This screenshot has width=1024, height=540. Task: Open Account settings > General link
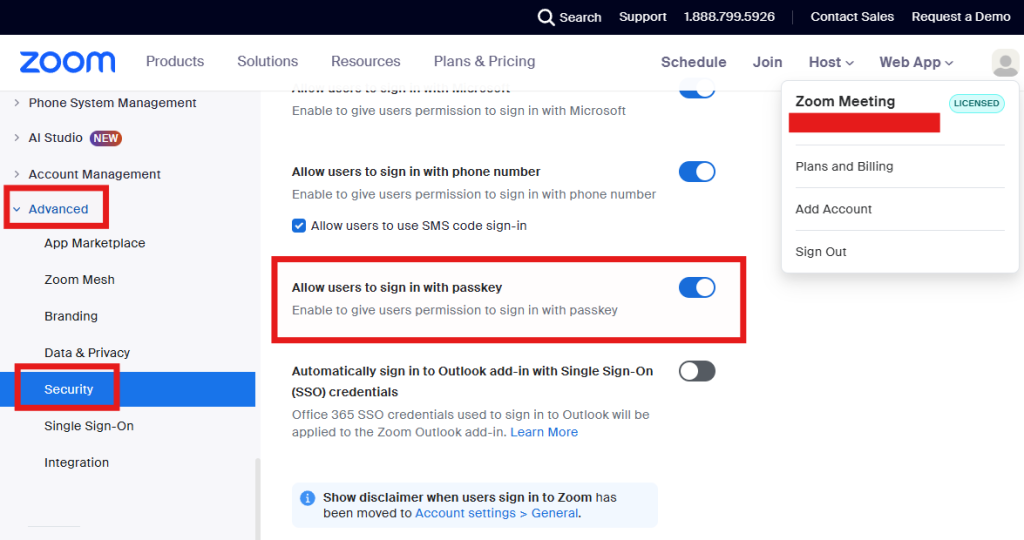[x=496, y=513]
